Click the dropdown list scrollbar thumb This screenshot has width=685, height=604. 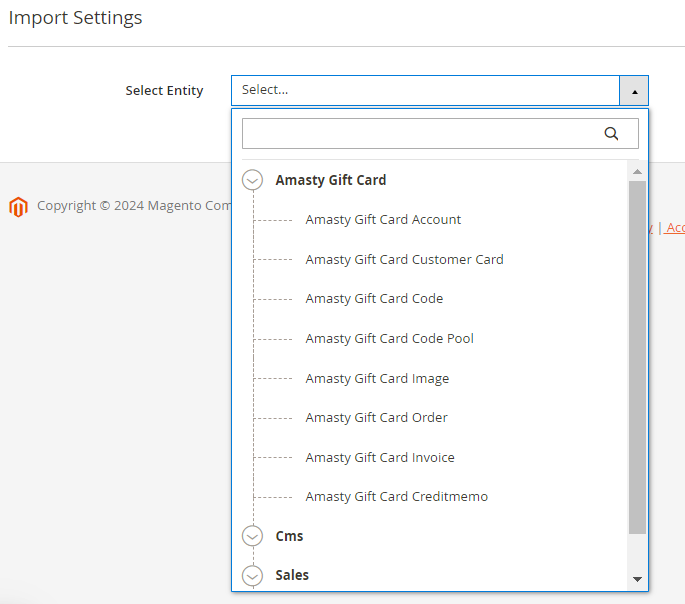pos(637,357)
